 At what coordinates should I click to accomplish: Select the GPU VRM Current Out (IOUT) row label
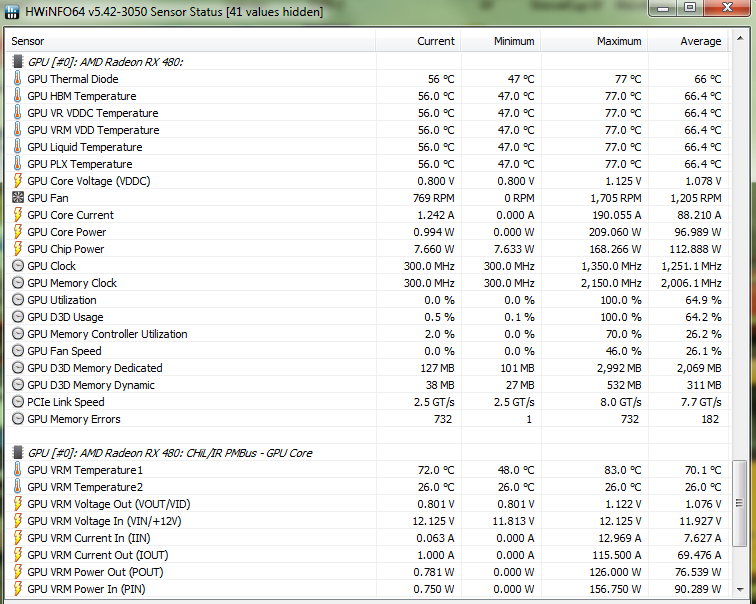coord(98,555)
